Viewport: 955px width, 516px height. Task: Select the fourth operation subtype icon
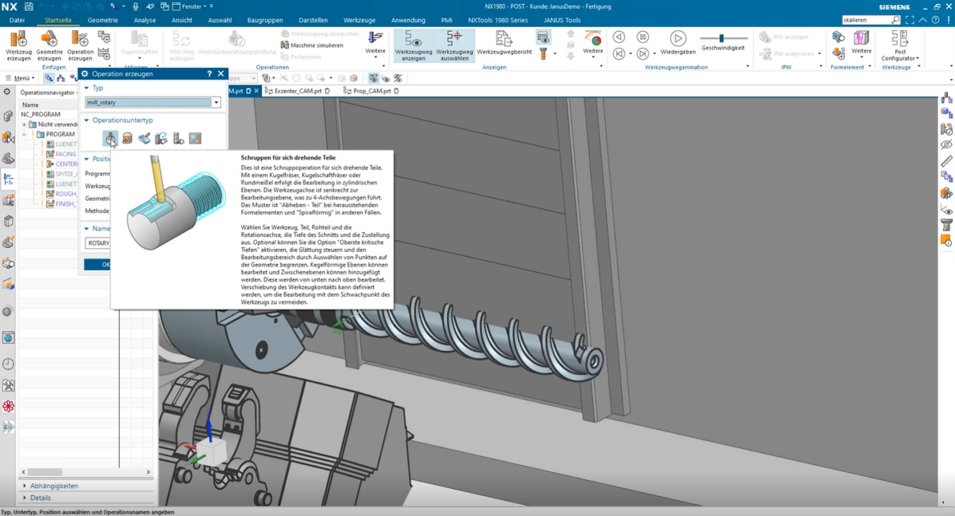click(x=161, y=139)
